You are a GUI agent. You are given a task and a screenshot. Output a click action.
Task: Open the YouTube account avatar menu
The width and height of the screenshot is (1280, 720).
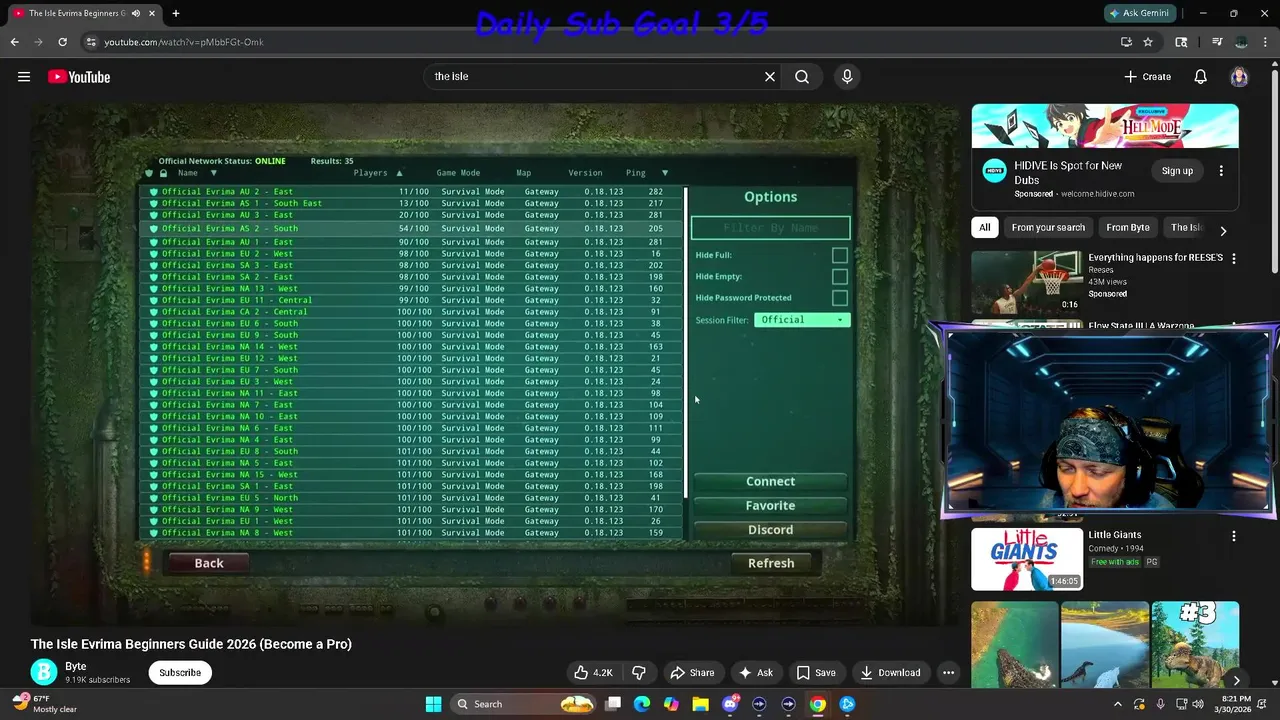1239,77
